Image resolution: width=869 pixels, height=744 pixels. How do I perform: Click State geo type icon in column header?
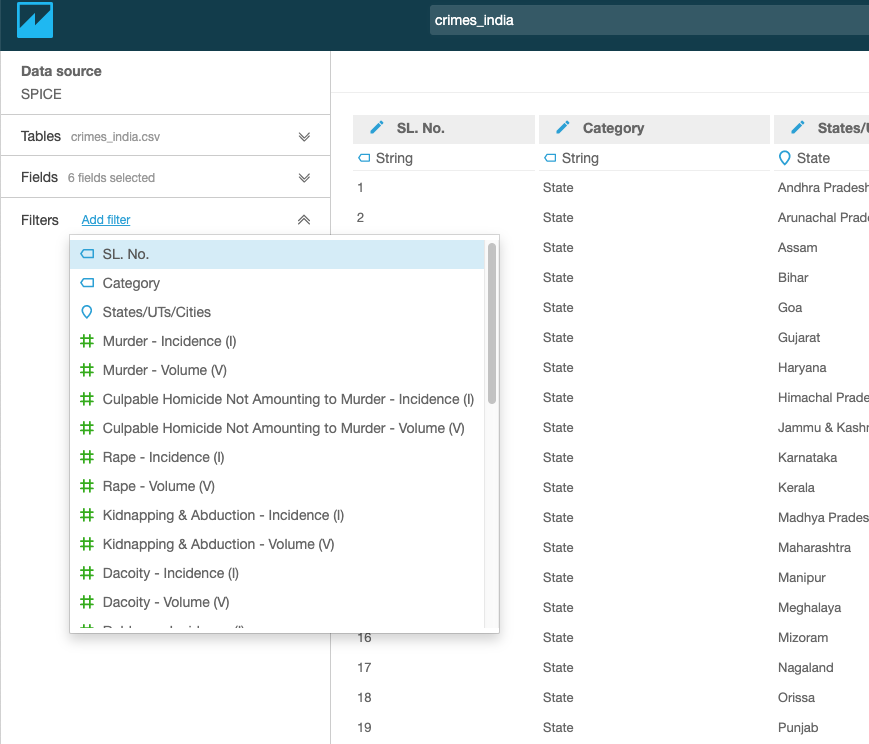tap(785, 158)
